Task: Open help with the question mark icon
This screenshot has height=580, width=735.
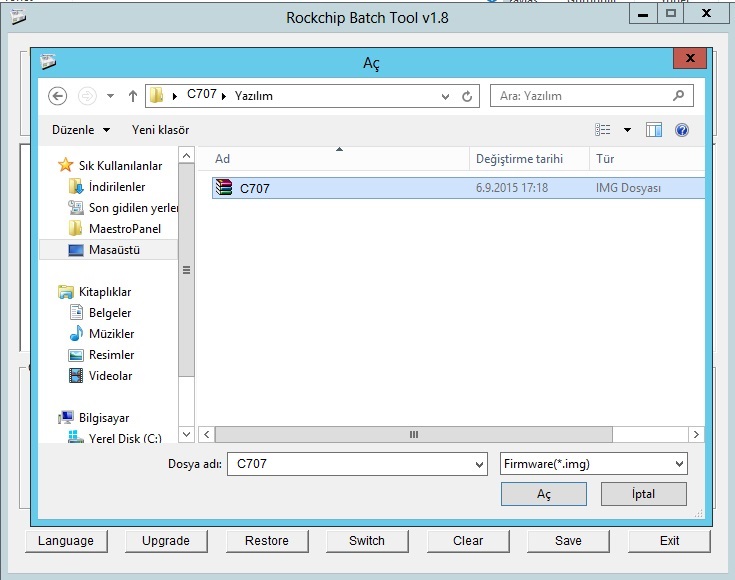Action: 682,130
